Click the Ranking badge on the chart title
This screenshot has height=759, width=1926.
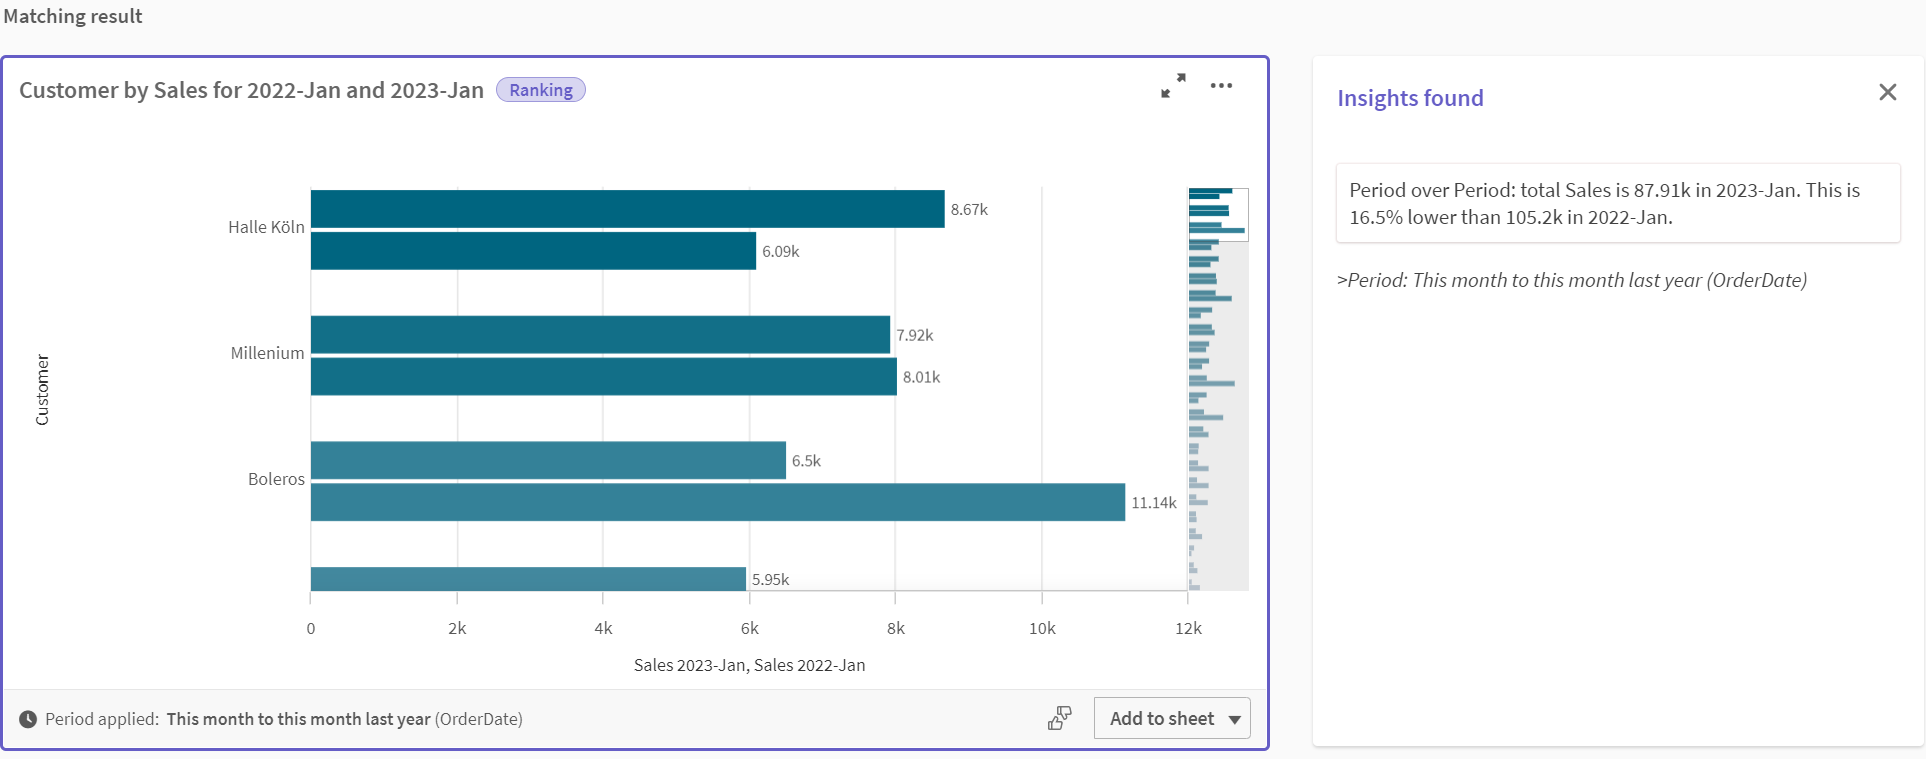click(x=540, y=89)
